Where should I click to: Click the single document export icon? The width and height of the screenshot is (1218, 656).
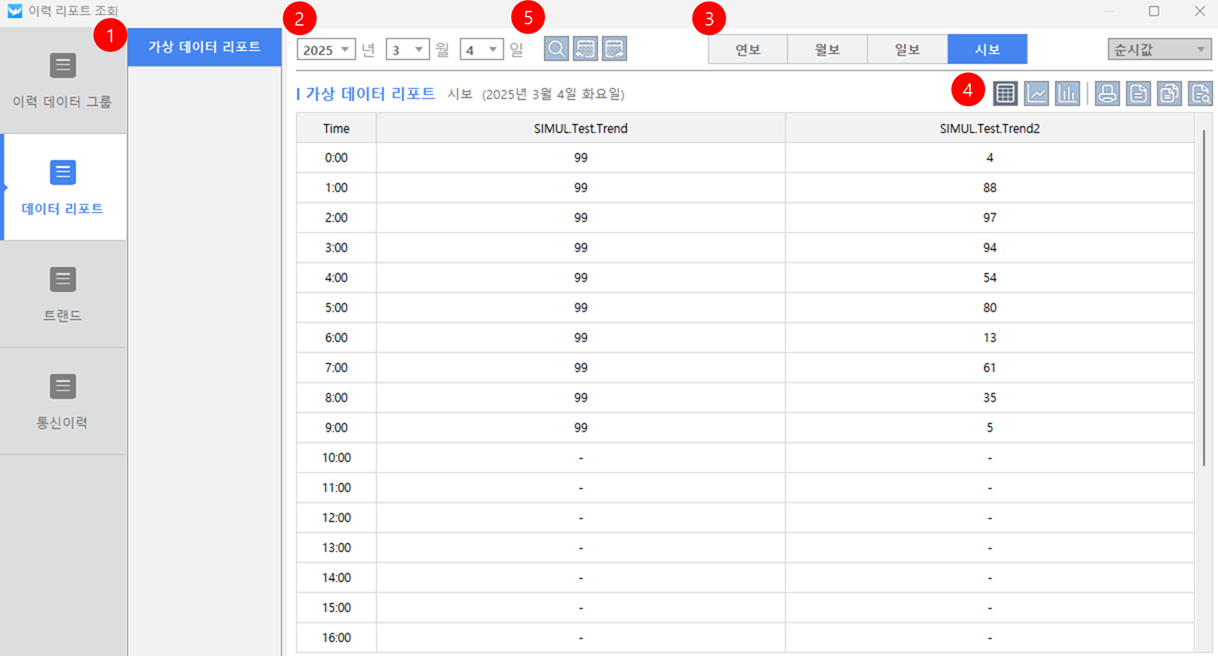[x=1138, y=94]
